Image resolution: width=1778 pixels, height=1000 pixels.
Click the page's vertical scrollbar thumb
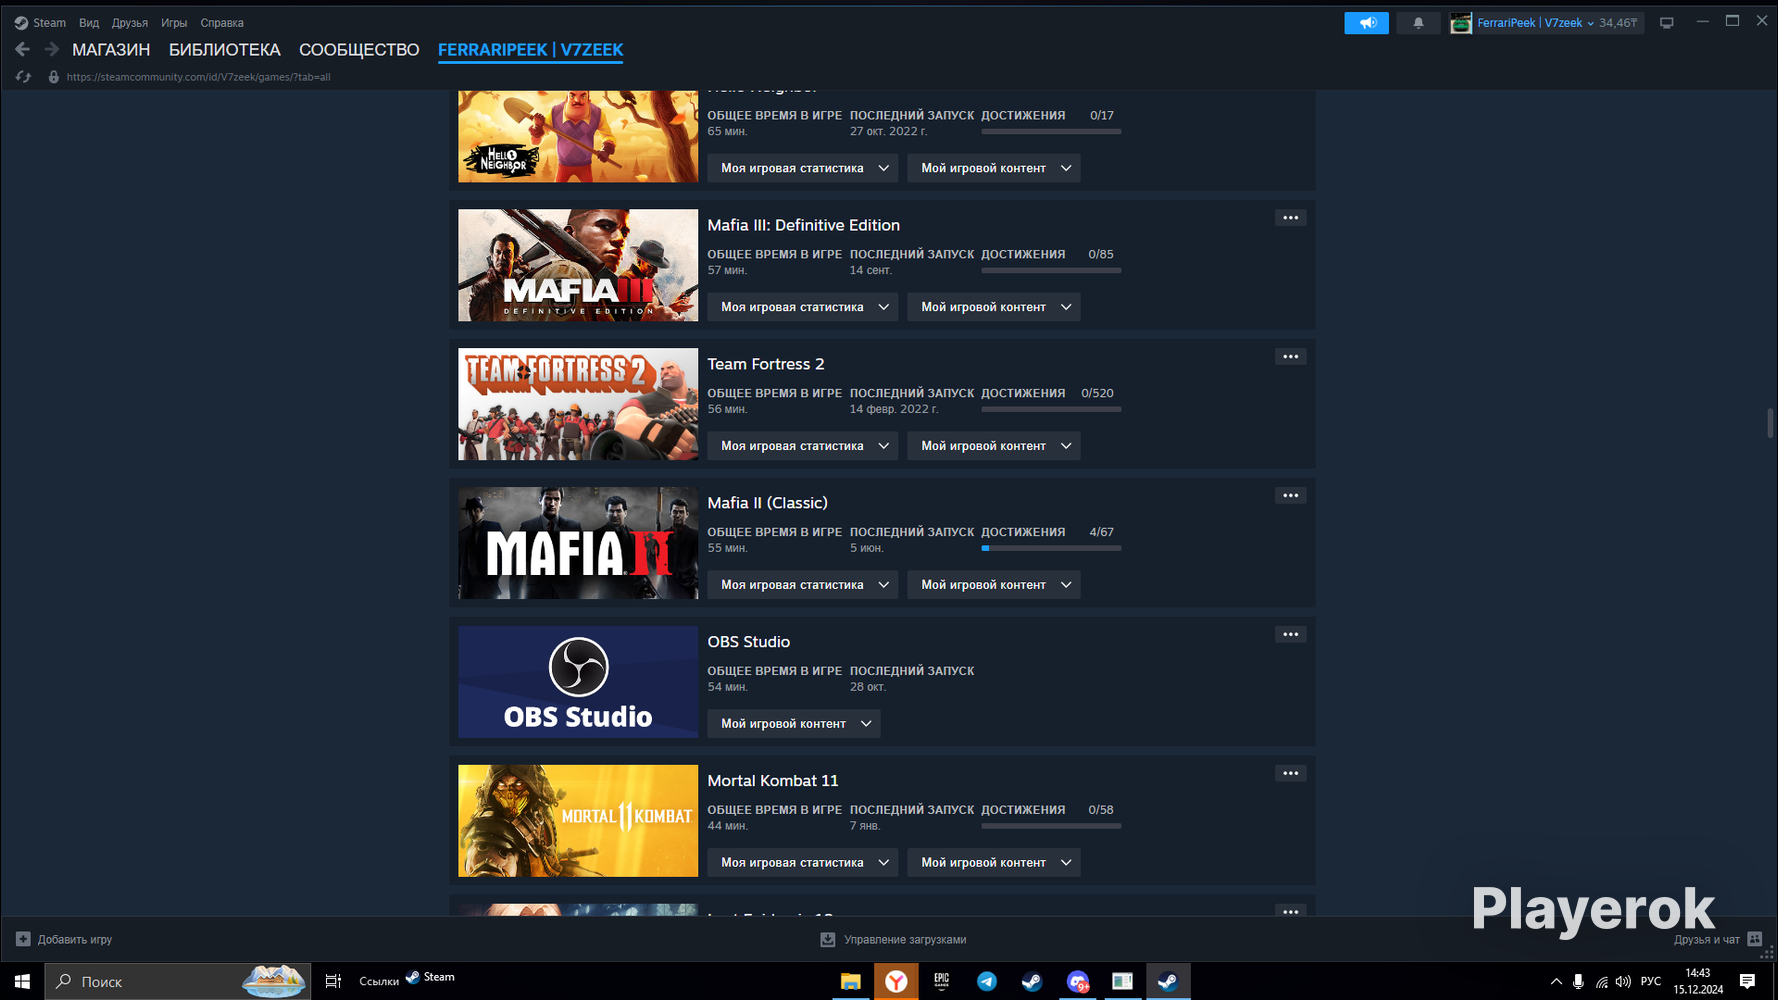1770,423
